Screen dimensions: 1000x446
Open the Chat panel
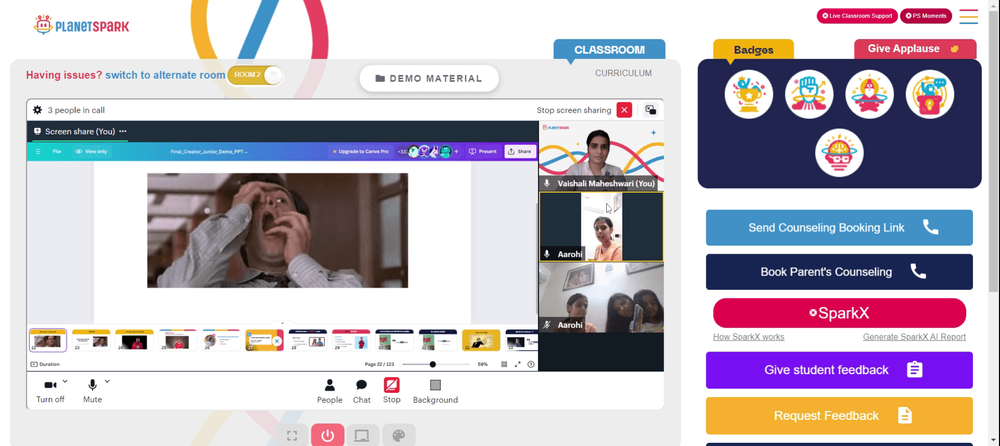point(362,391)
